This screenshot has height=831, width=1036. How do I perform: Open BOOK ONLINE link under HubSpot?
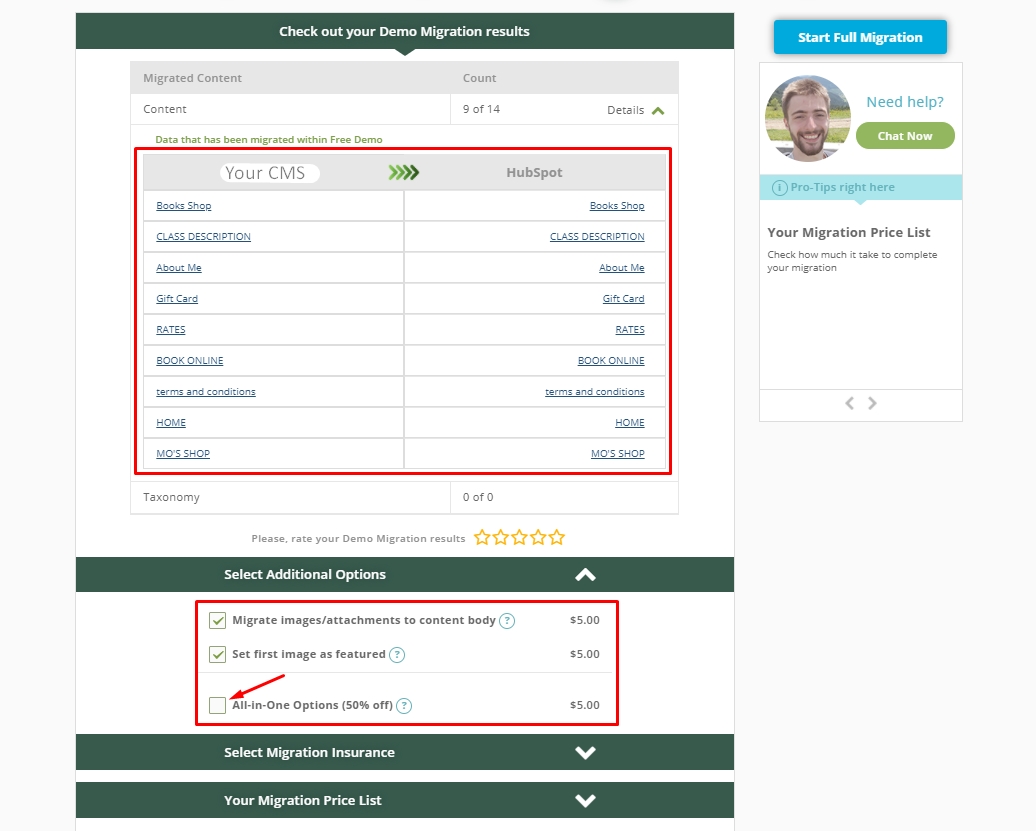click(610, 361)
